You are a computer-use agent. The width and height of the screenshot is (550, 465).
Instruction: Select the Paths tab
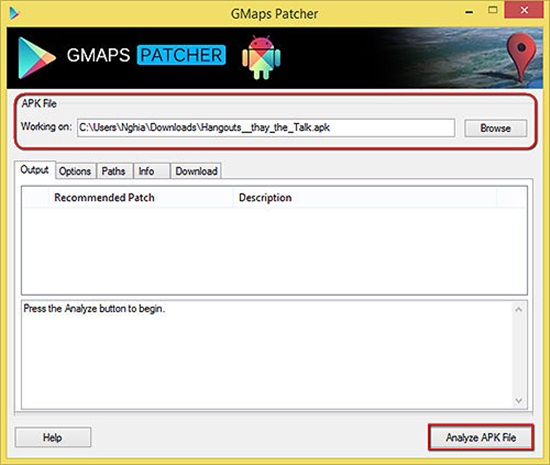click(114, 171)
